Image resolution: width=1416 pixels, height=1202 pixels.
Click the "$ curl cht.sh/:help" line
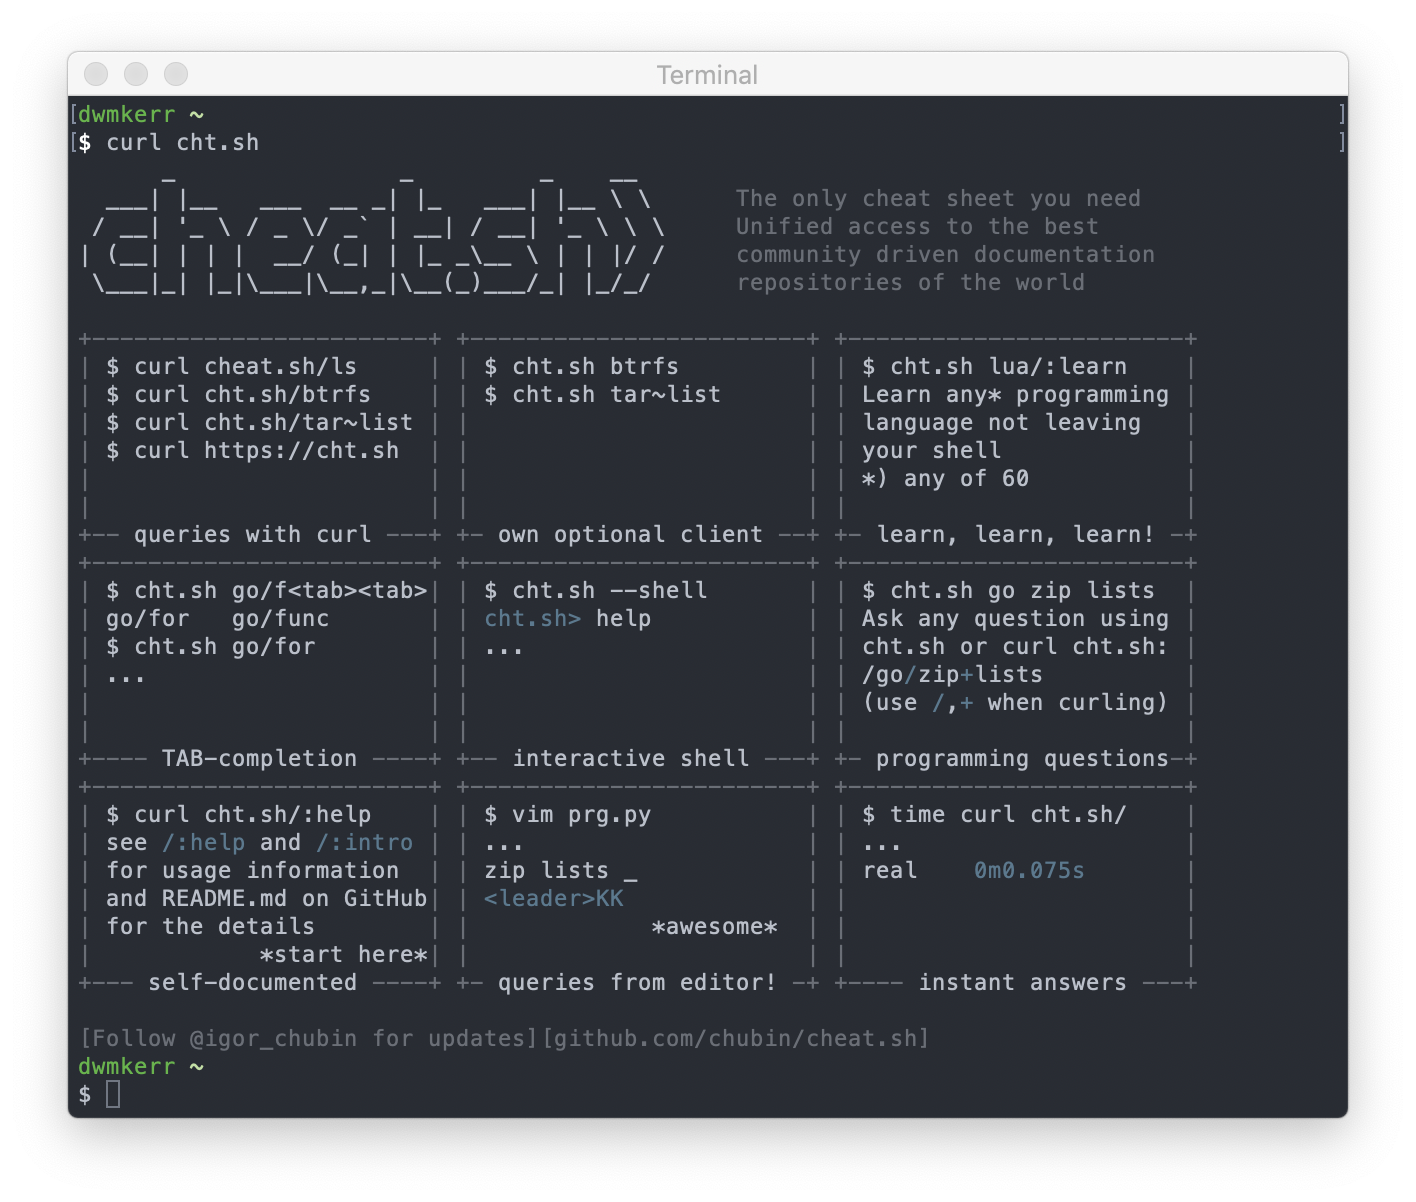coord(239,814)
